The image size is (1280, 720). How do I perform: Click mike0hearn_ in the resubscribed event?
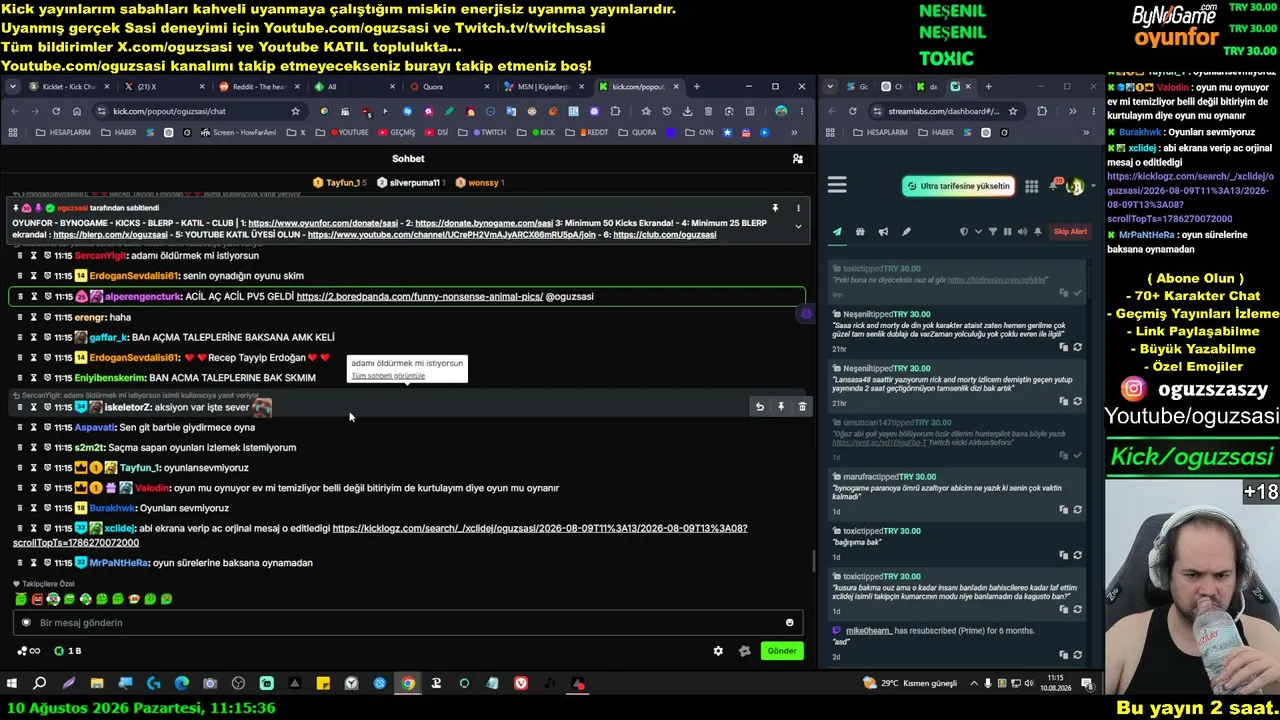(x=868, y=631)
